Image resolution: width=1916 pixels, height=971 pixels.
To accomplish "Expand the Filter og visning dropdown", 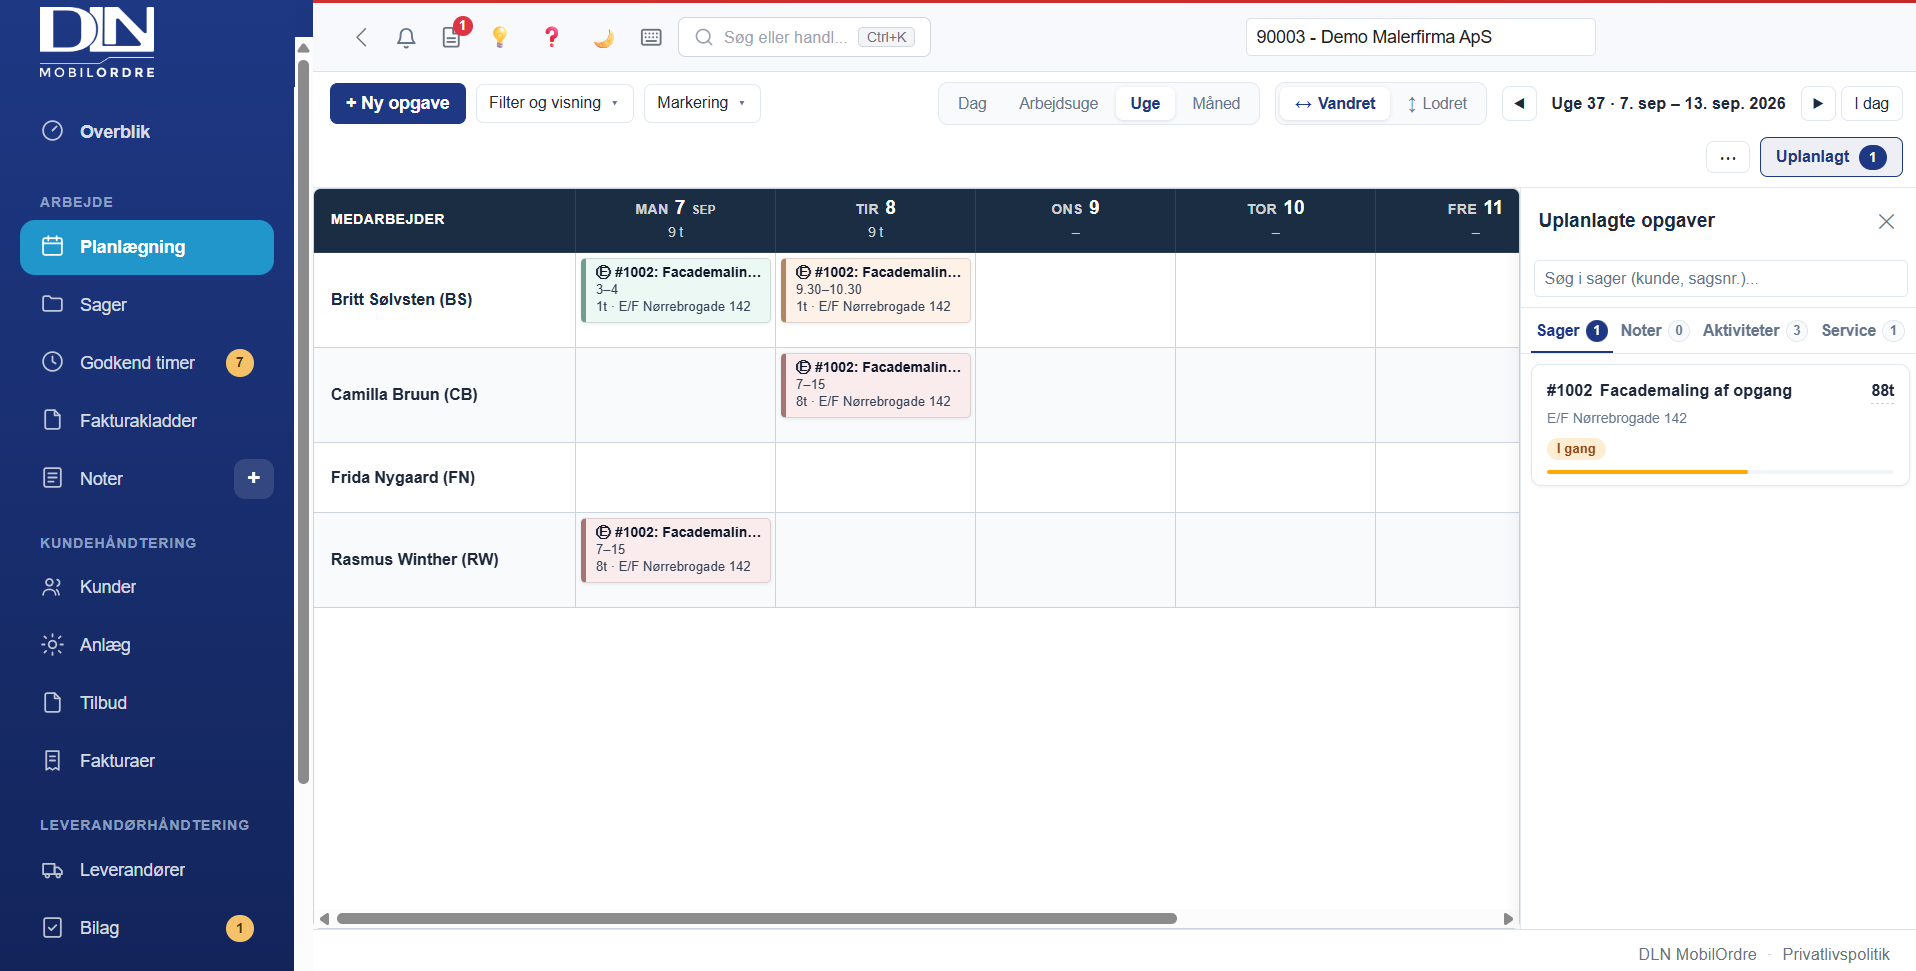I will pyautogui.click(x=554, y=103).
